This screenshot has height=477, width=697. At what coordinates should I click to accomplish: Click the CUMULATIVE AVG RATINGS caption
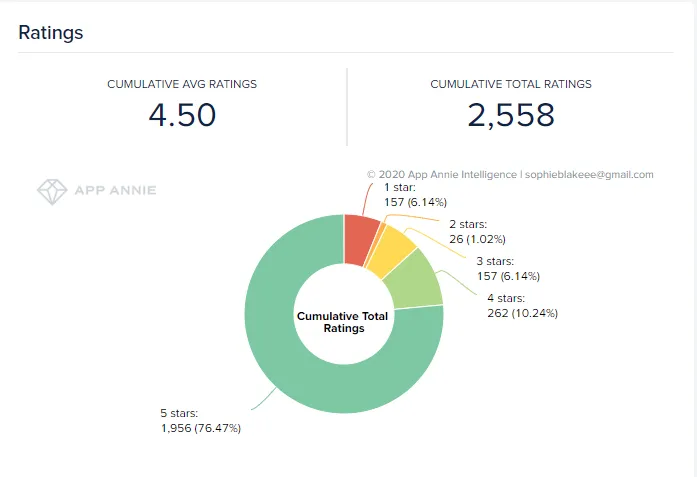pos(182,84)
